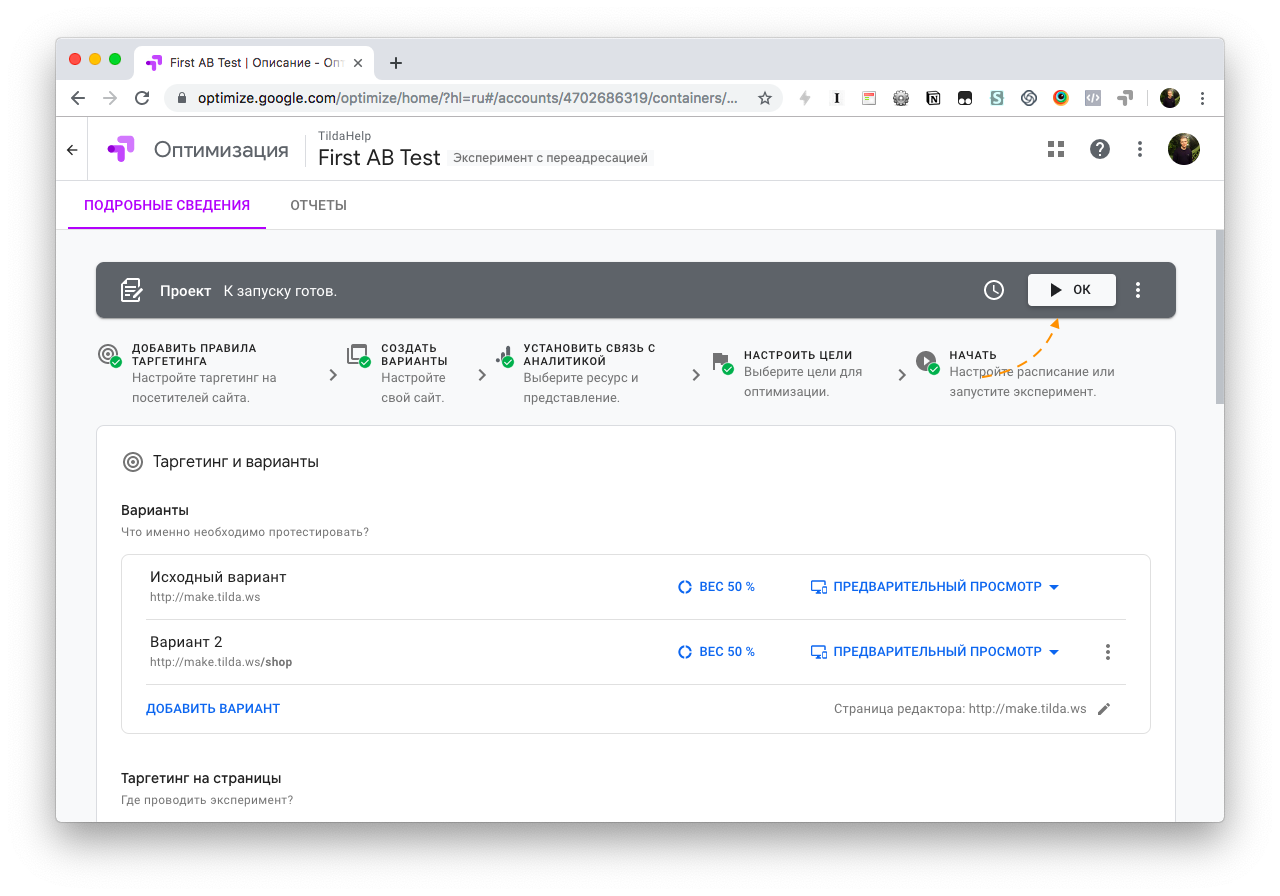Click the TildaHelp container name
The width and height of the screenshot is (1280, 896).
click(345, 135)
